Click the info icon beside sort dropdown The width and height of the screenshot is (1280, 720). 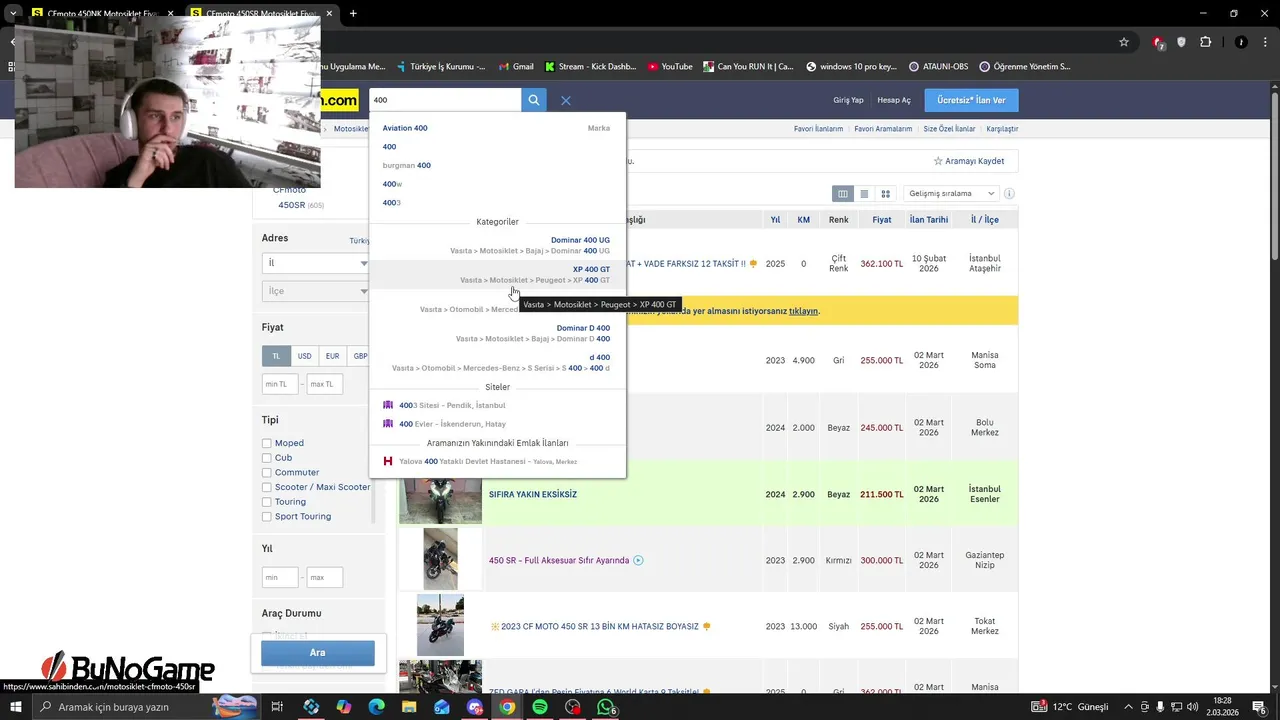click(1009, 193)
